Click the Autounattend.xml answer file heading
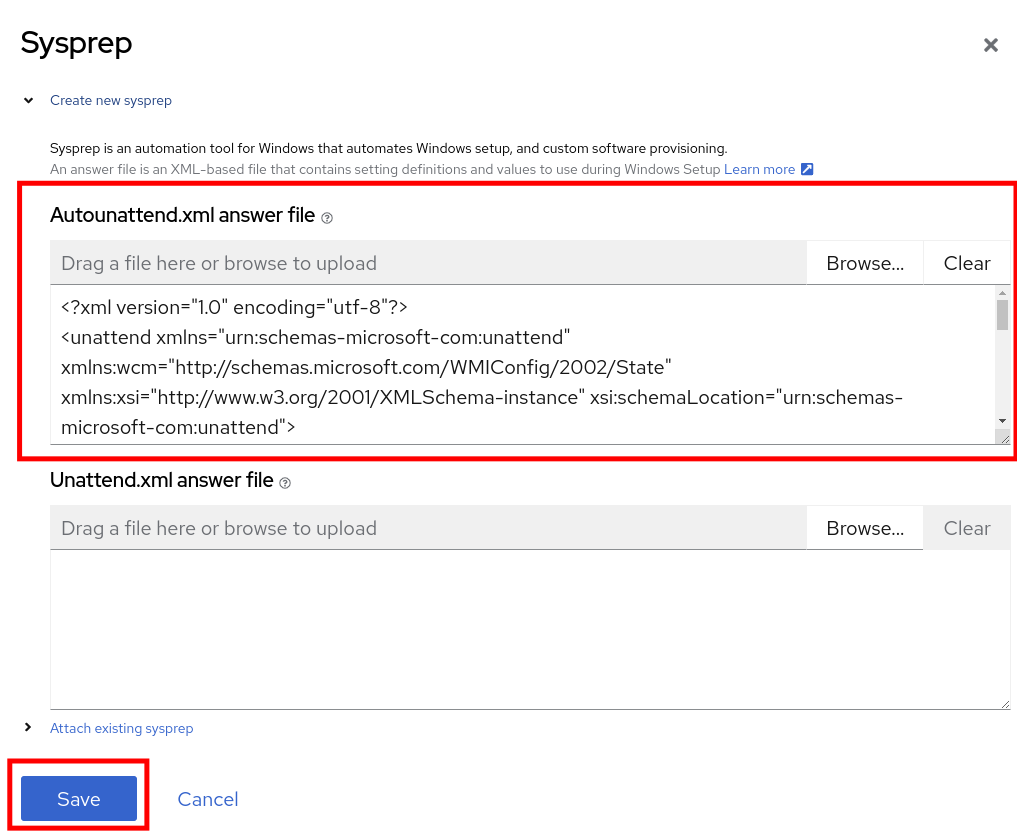This screenshot has width=1017, height=832. pos(182,215)
